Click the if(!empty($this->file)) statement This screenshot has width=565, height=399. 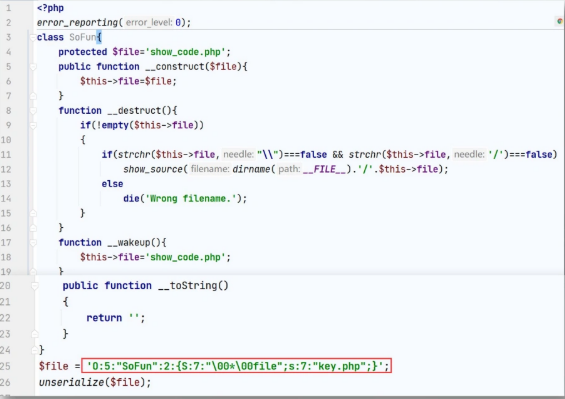142,125
